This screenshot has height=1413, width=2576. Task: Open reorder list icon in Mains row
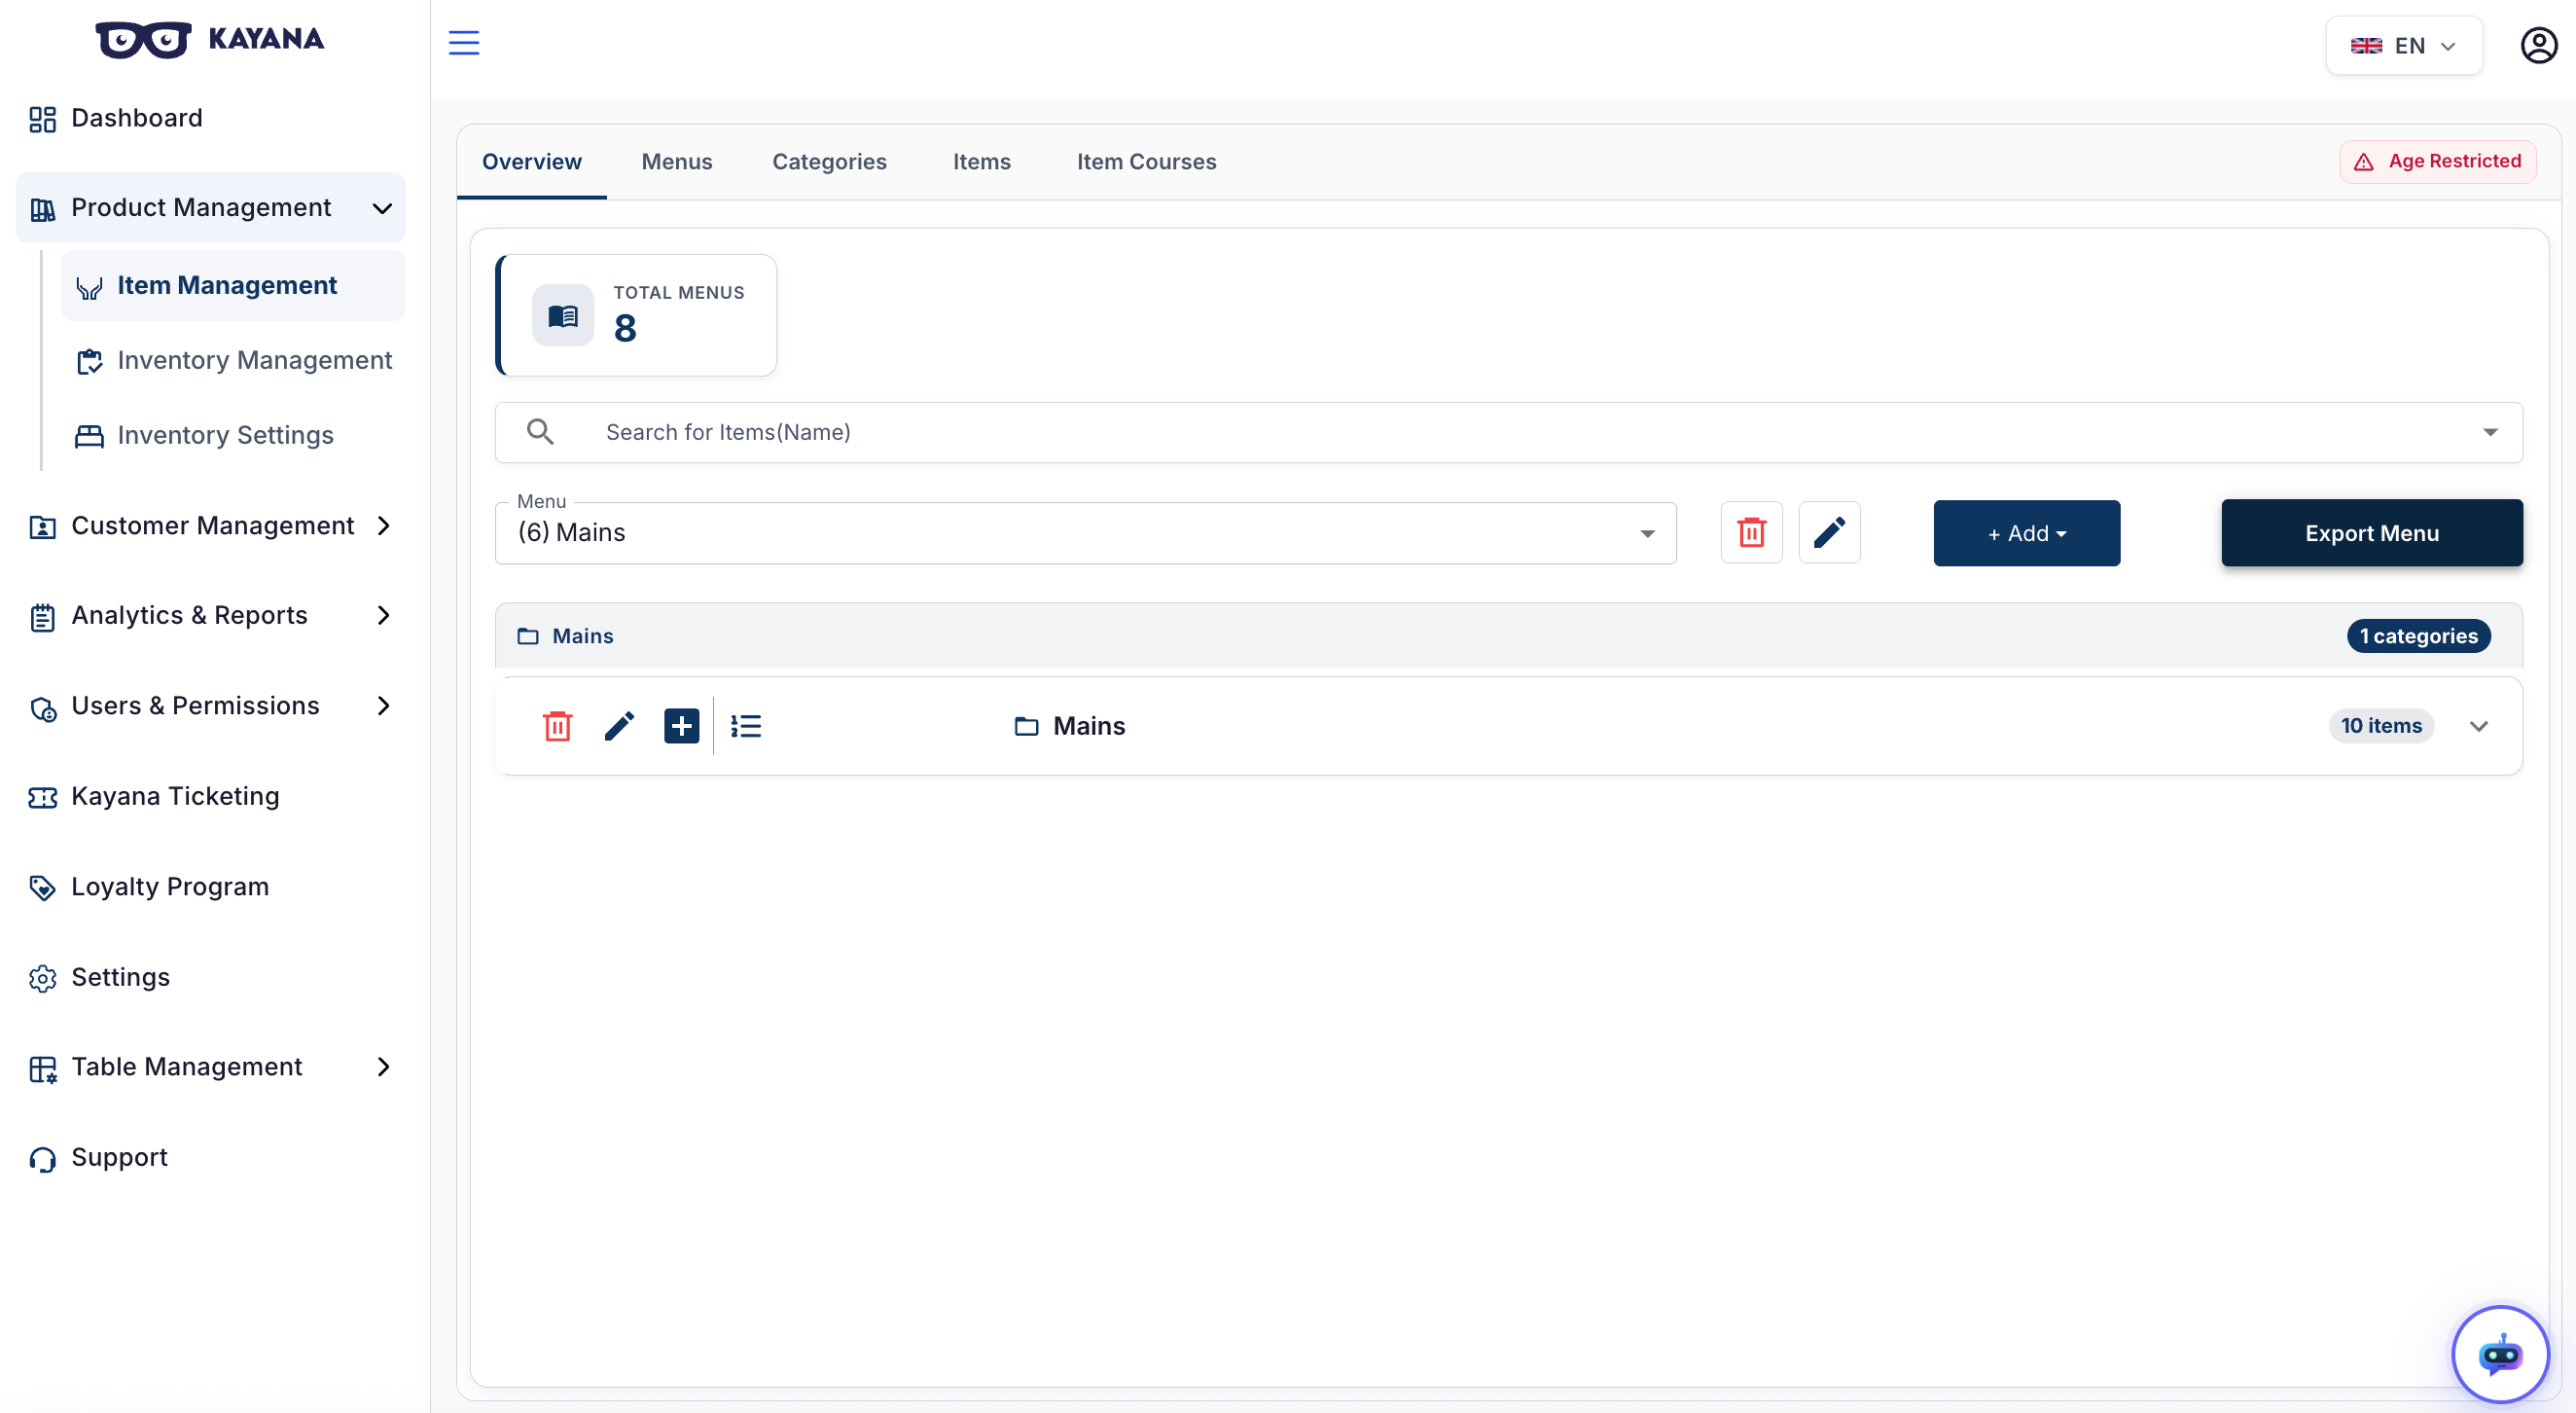click(x=746, y=726)
